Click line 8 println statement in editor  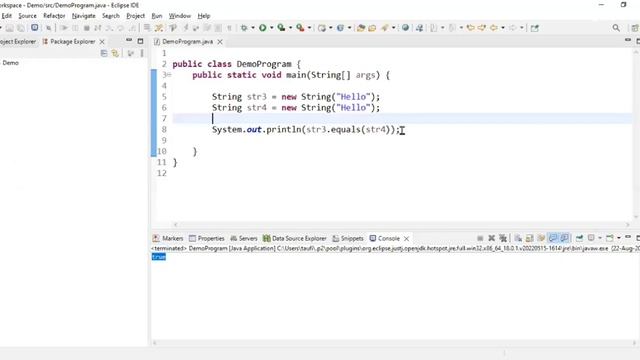[x=306, y=129]
